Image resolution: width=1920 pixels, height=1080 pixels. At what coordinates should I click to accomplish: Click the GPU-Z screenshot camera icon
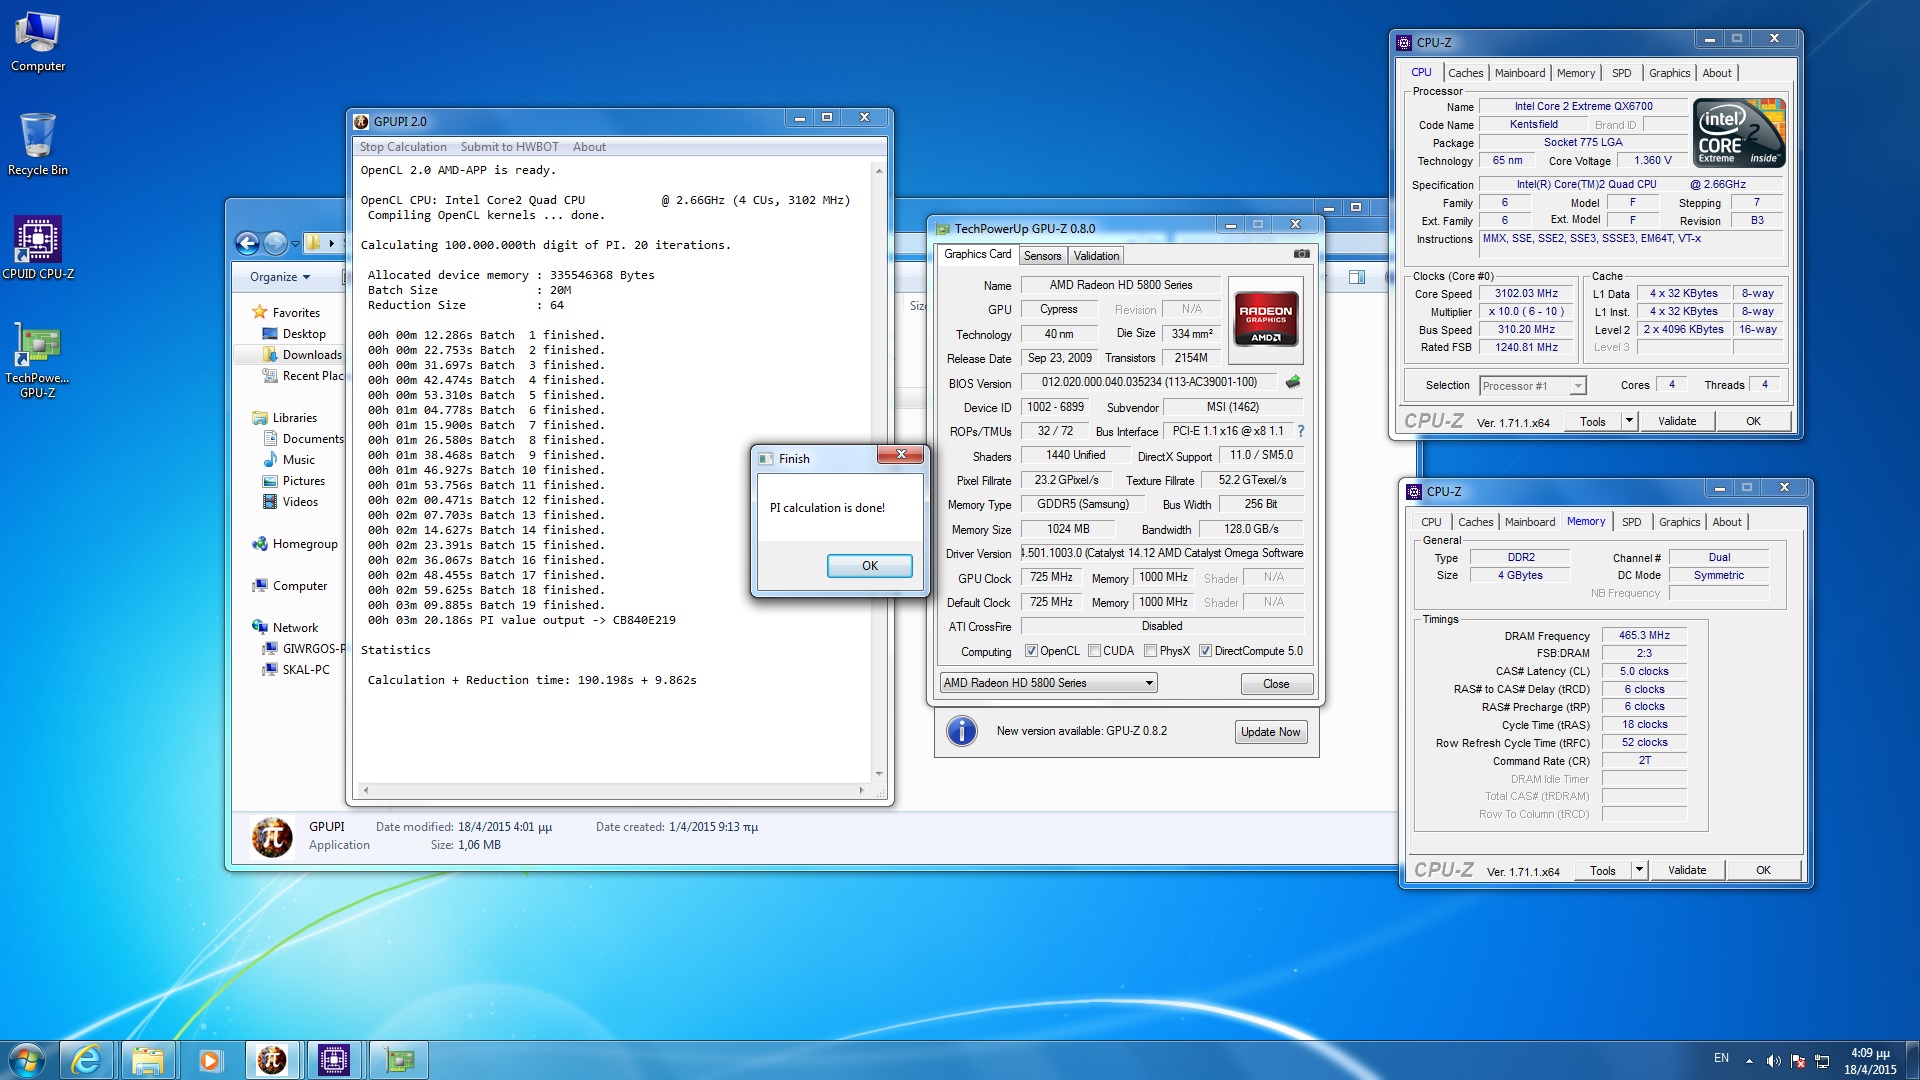point(1301,254)
